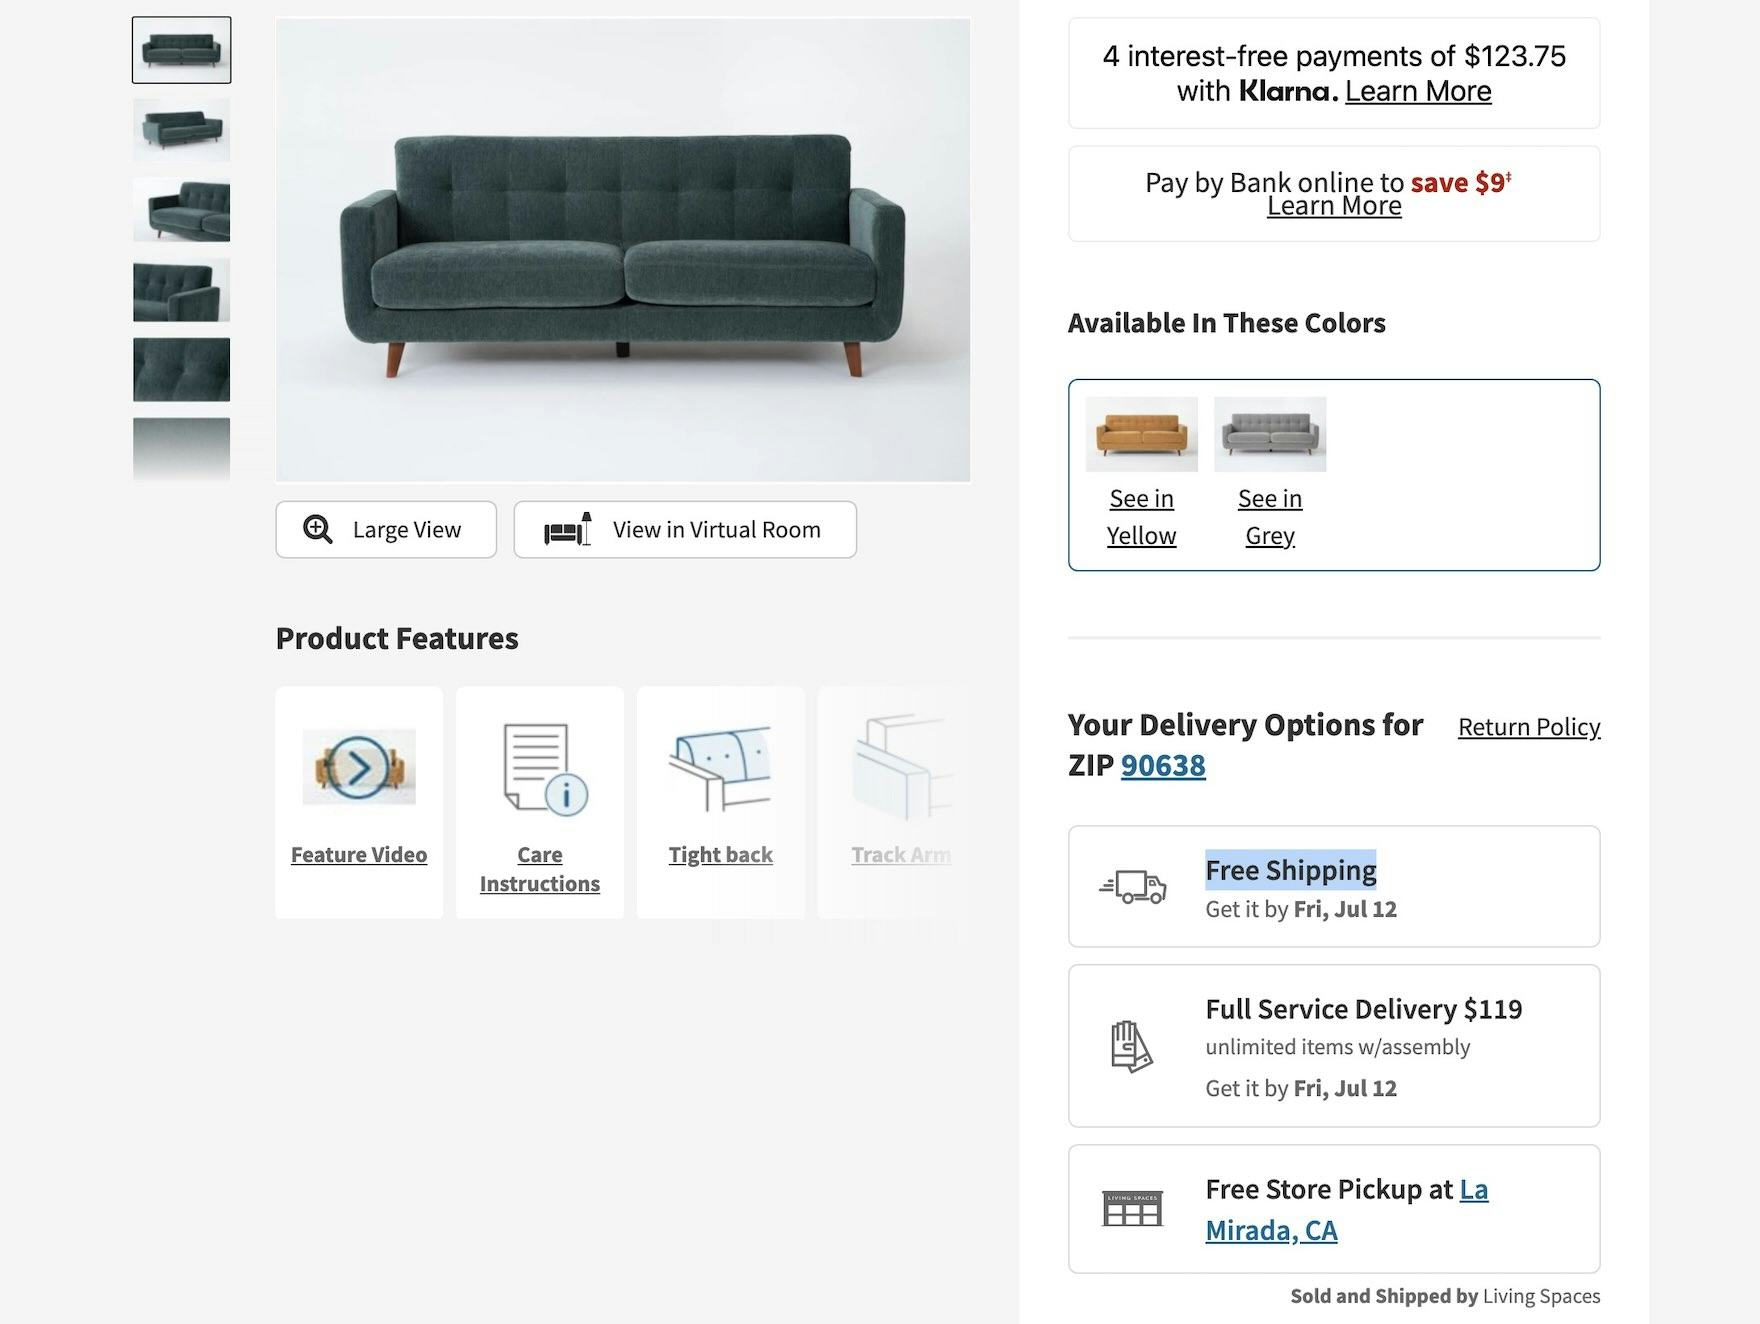Image resolution: width=1760 pixels, height=1324 pixels.
Task: Select the tufted cushion close-up thumbnail
Action: pyautogui.click(x=182, y=370)
